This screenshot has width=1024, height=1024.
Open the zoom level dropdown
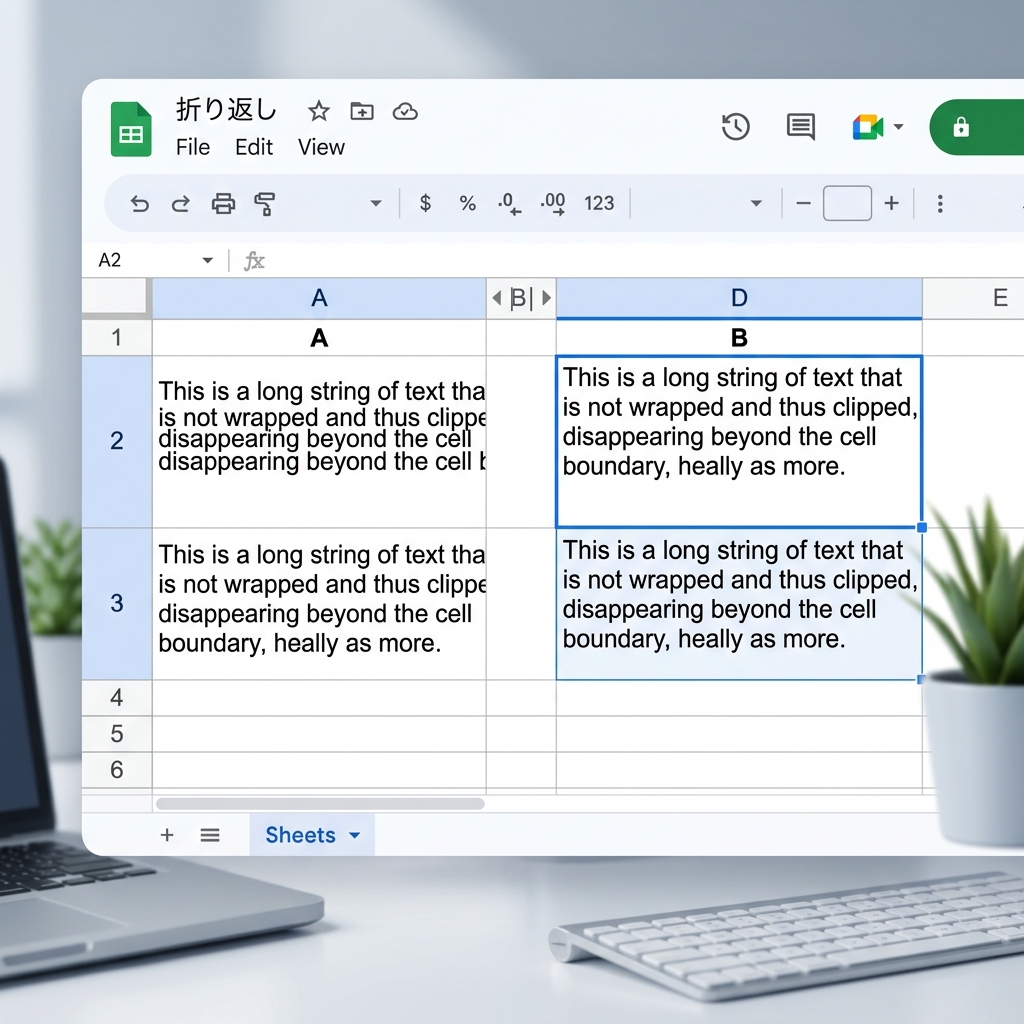[376, 203]
